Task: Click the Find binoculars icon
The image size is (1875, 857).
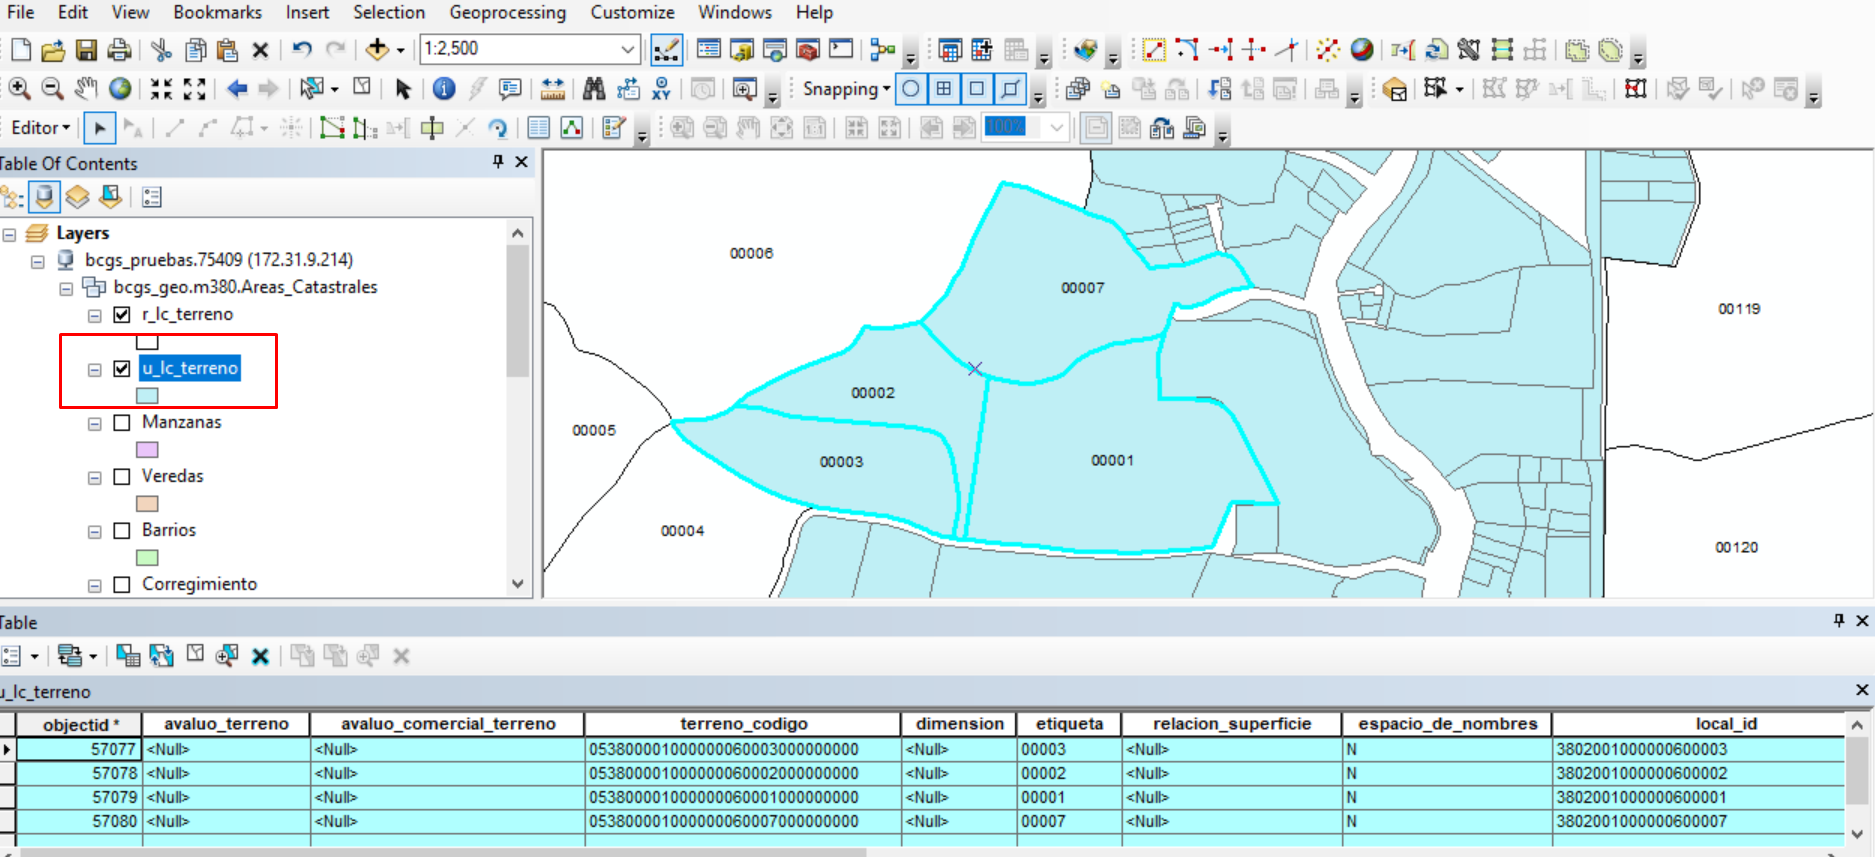Action: [x=594, y=89]
